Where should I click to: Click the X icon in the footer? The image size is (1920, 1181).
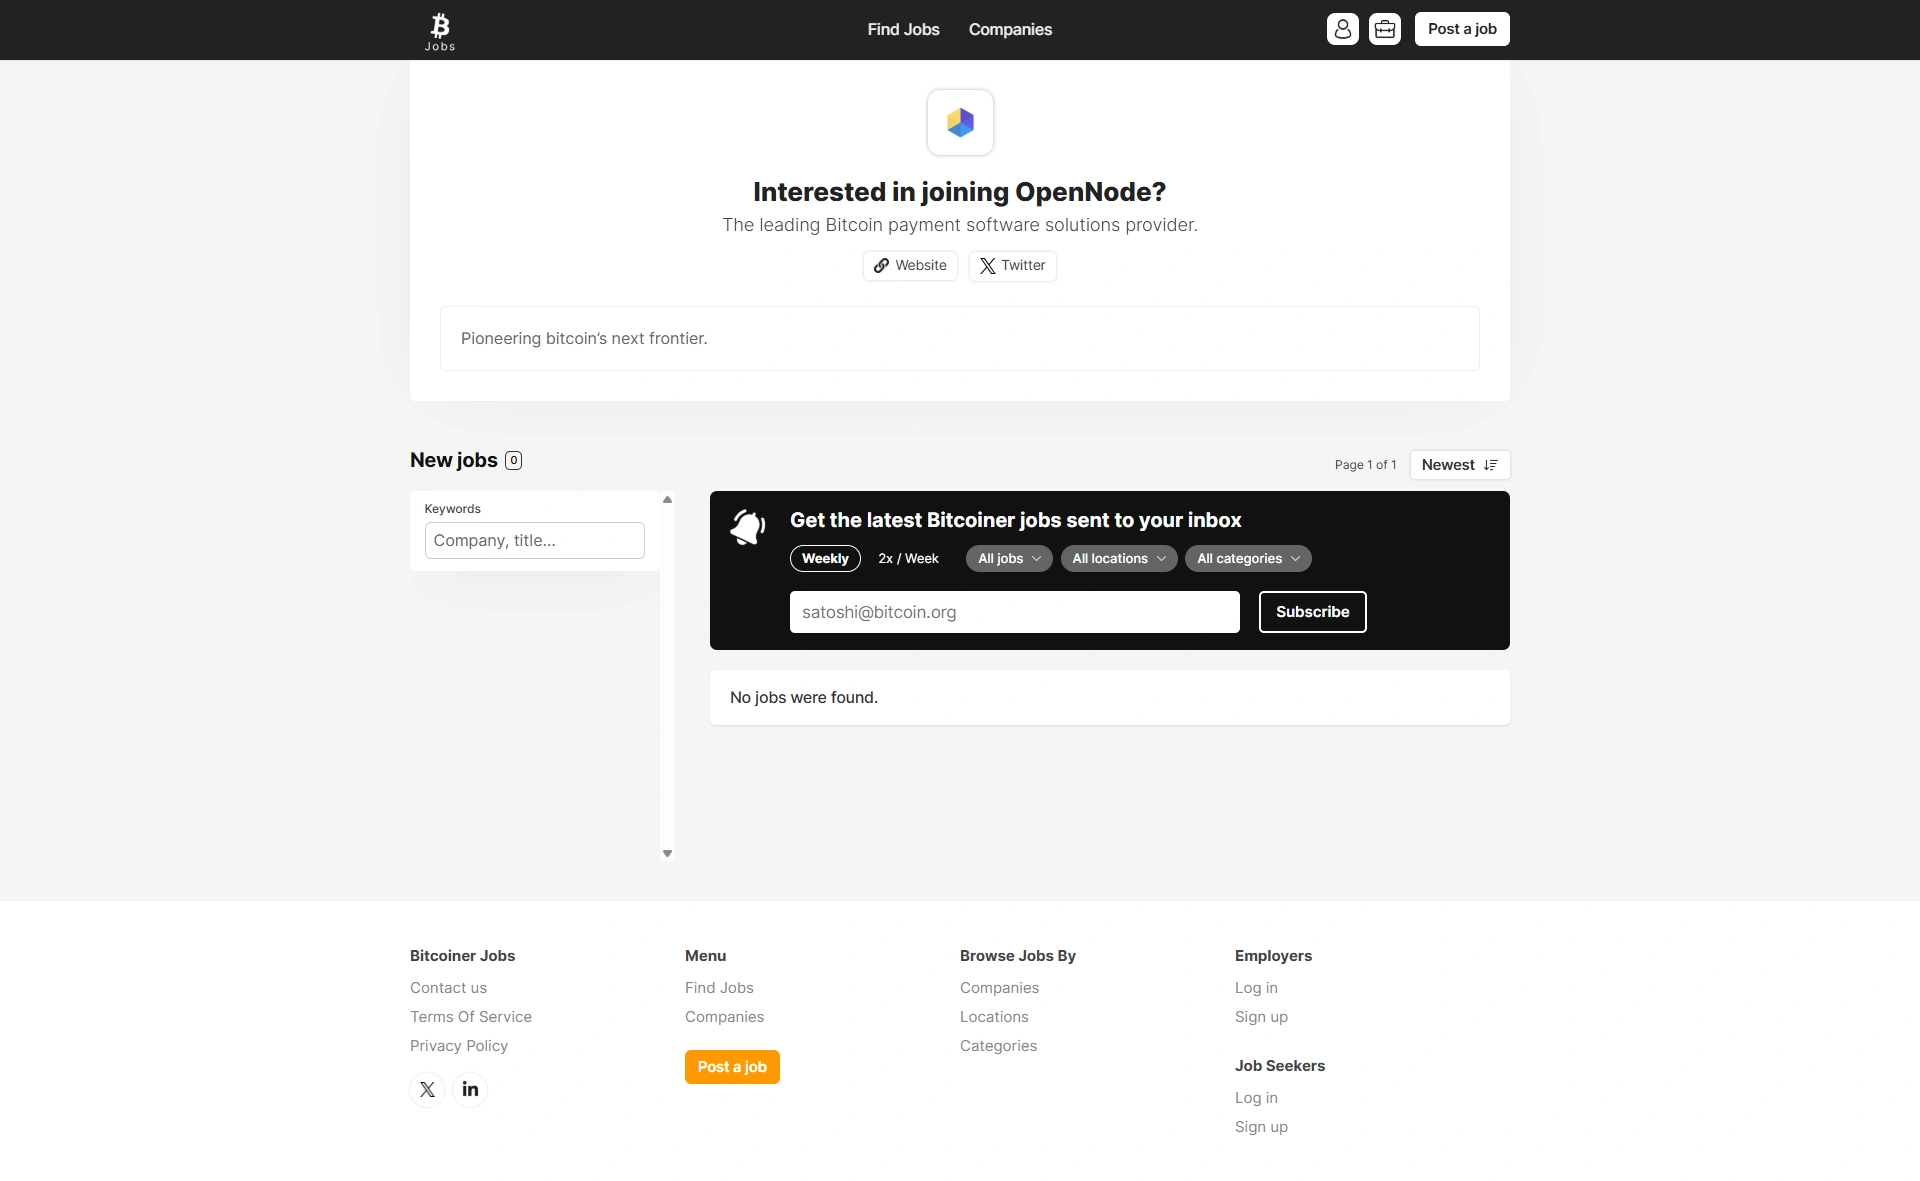[x=427, y=1089]
